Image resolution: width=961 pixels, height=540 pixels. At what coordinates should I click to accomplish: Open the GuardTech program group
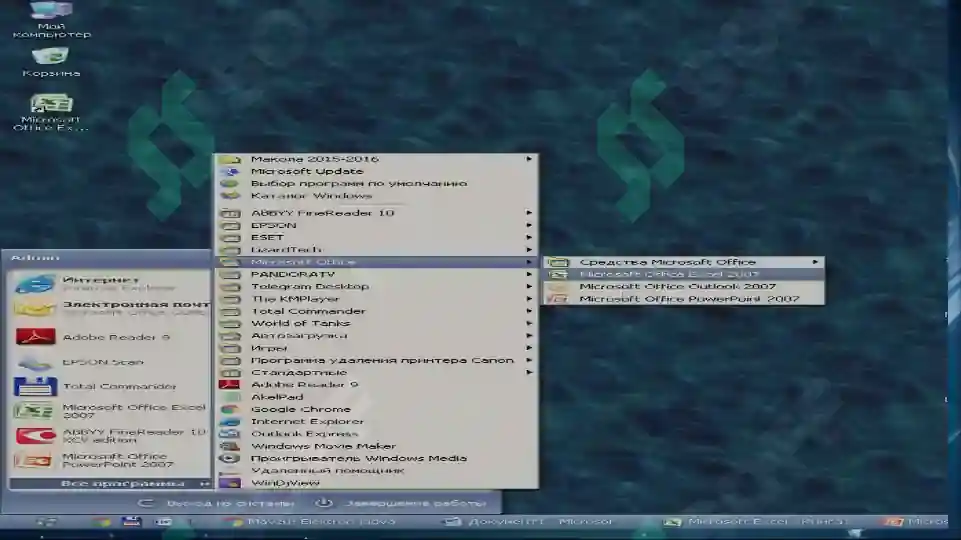pos(376,249)
